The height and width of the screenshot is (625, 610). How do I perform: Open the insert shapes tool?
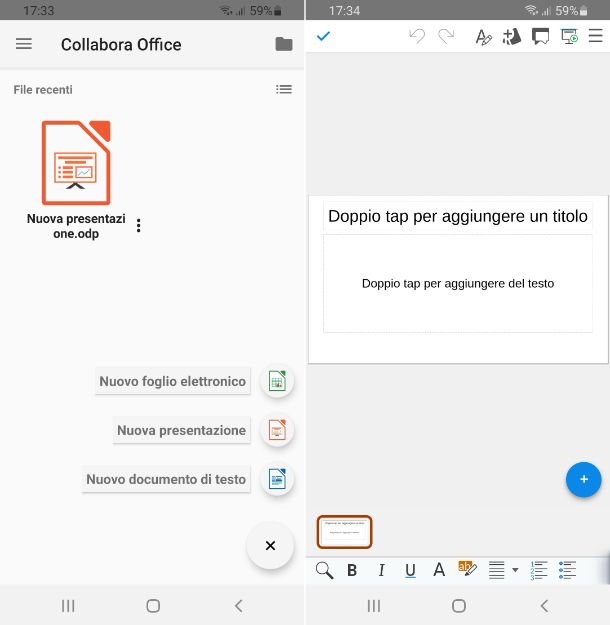[x=512, y=37]
